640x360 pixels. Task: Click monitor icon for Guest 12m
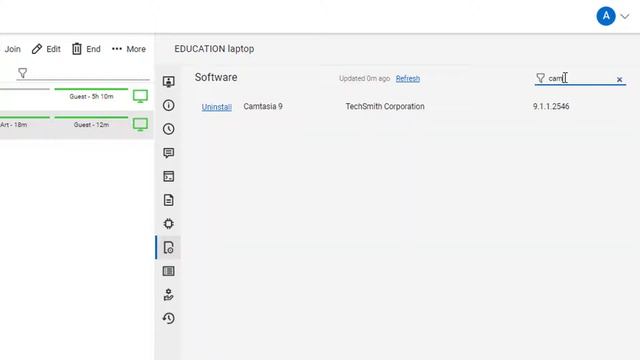tap(140, 124)
